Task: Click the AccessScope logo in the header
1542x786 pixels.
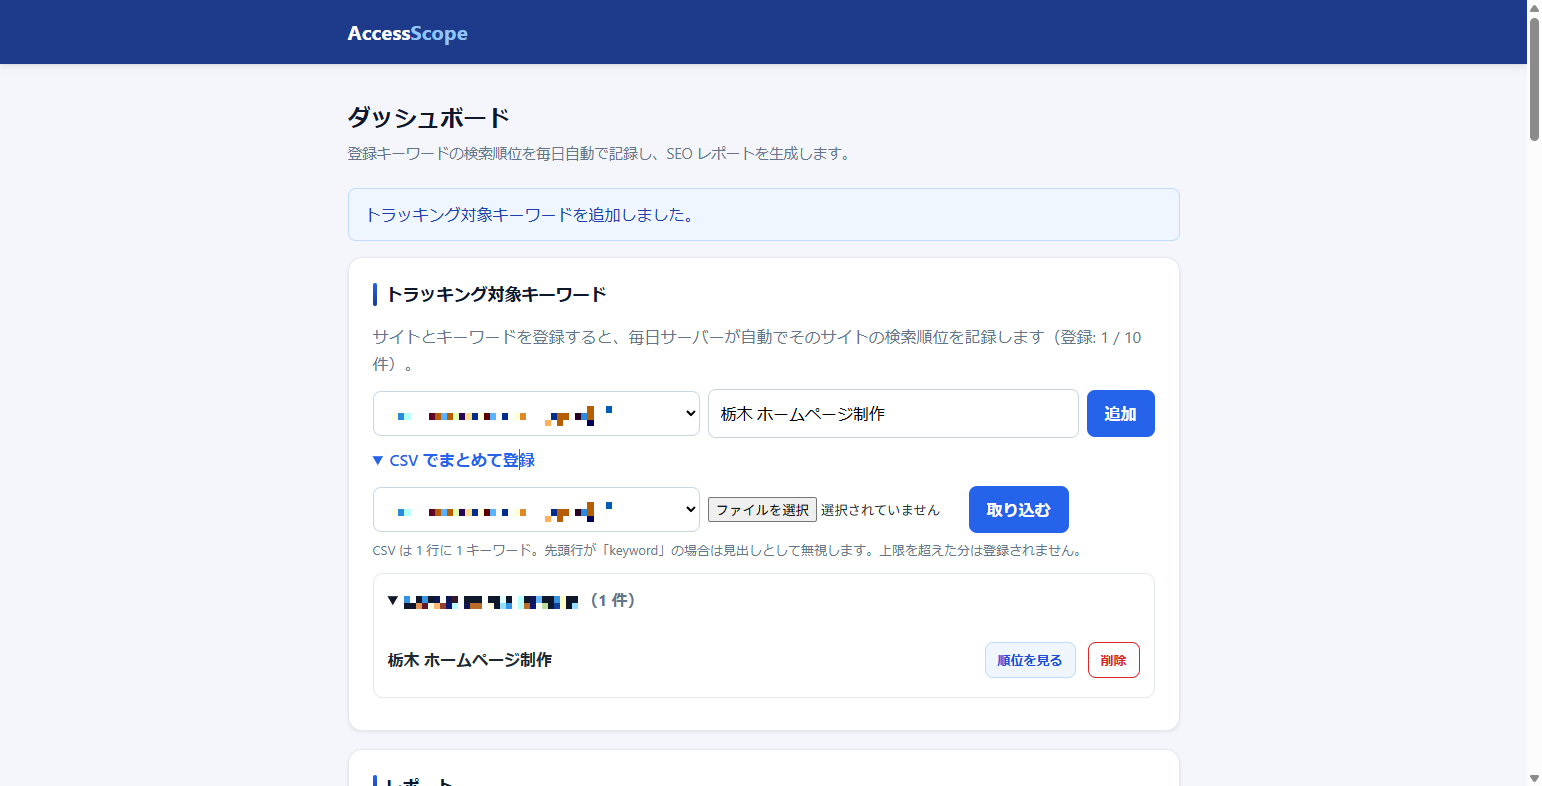Action: 407,33
